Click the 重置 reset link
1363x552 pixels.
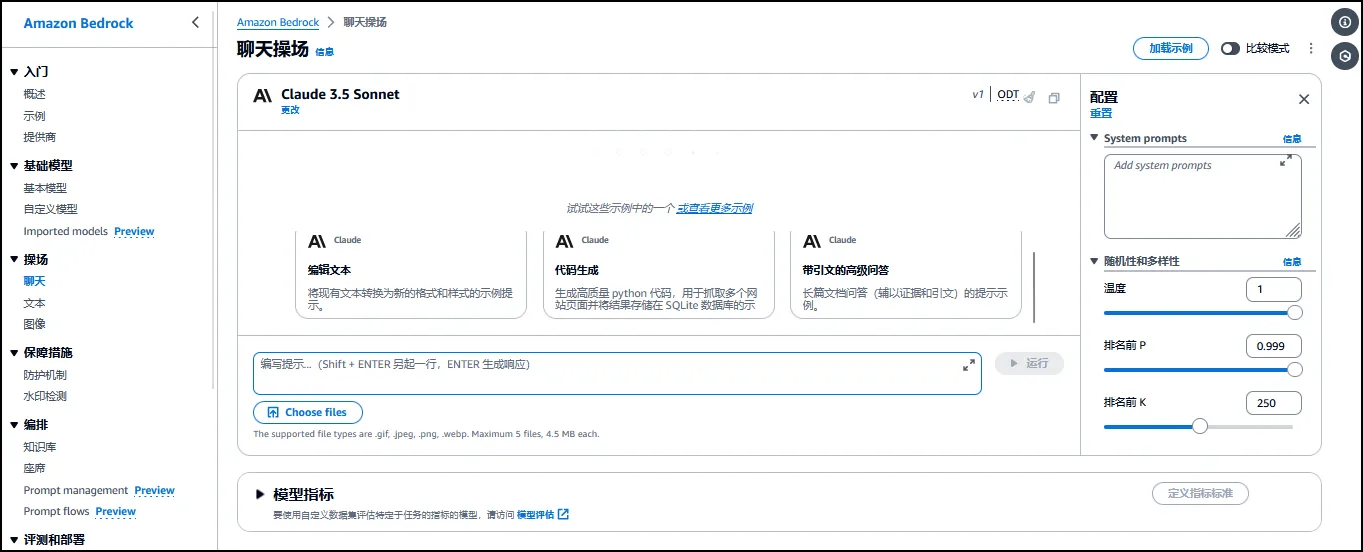tap(1101, 114)
